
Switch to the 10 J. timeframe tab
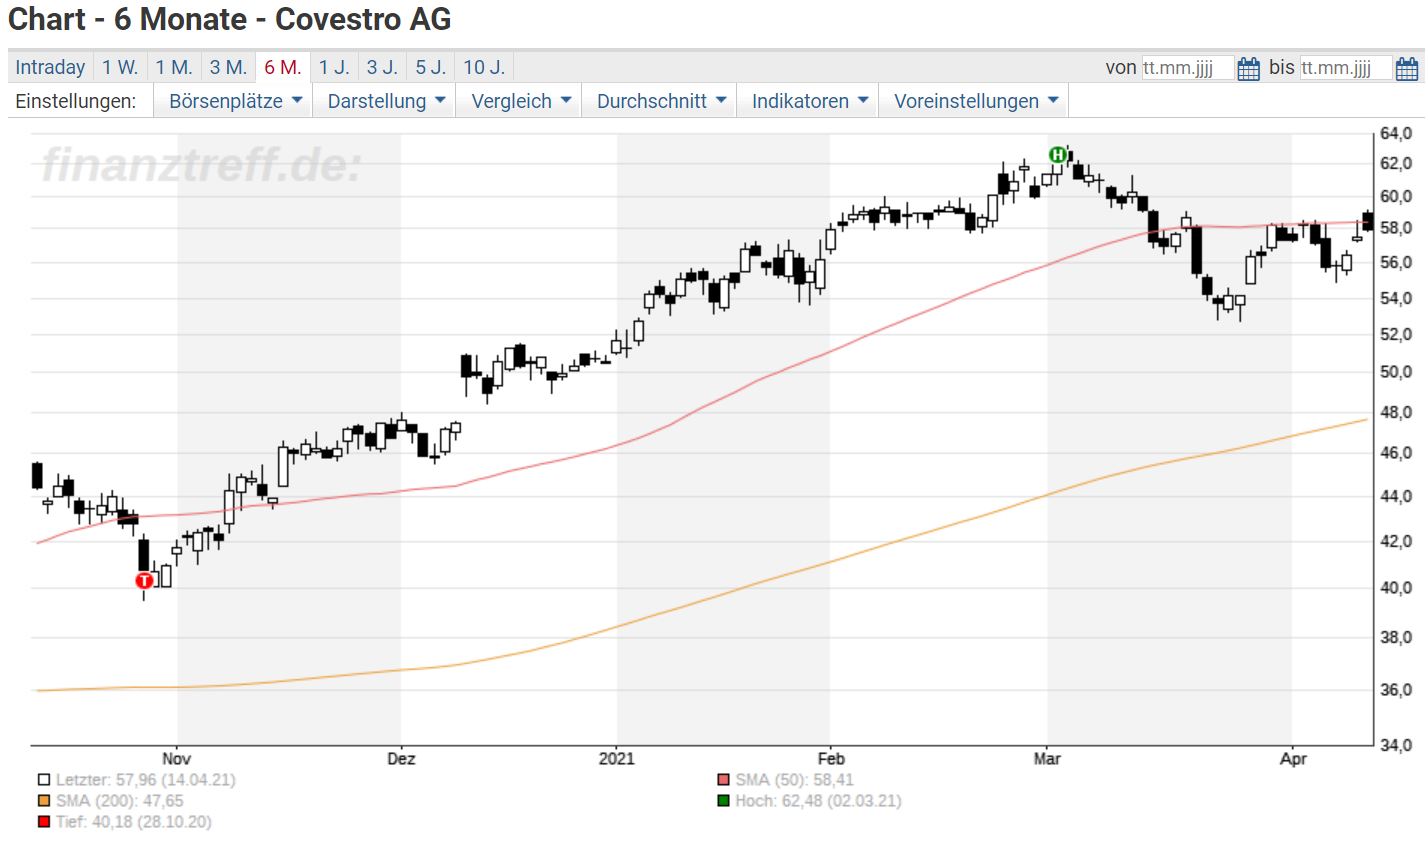(484, 67)
